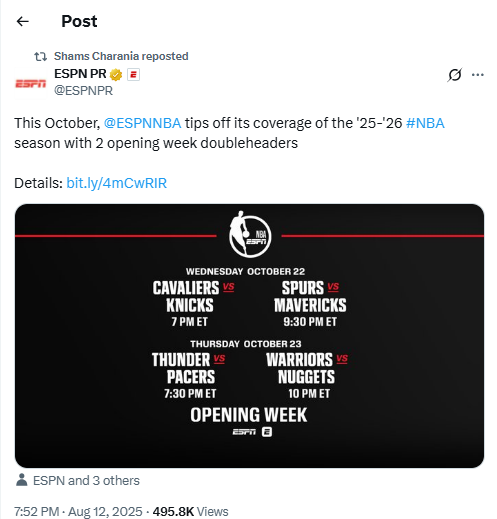
Task: Open the Shams Charania reposted link
Action: click(x=121, y=56)
